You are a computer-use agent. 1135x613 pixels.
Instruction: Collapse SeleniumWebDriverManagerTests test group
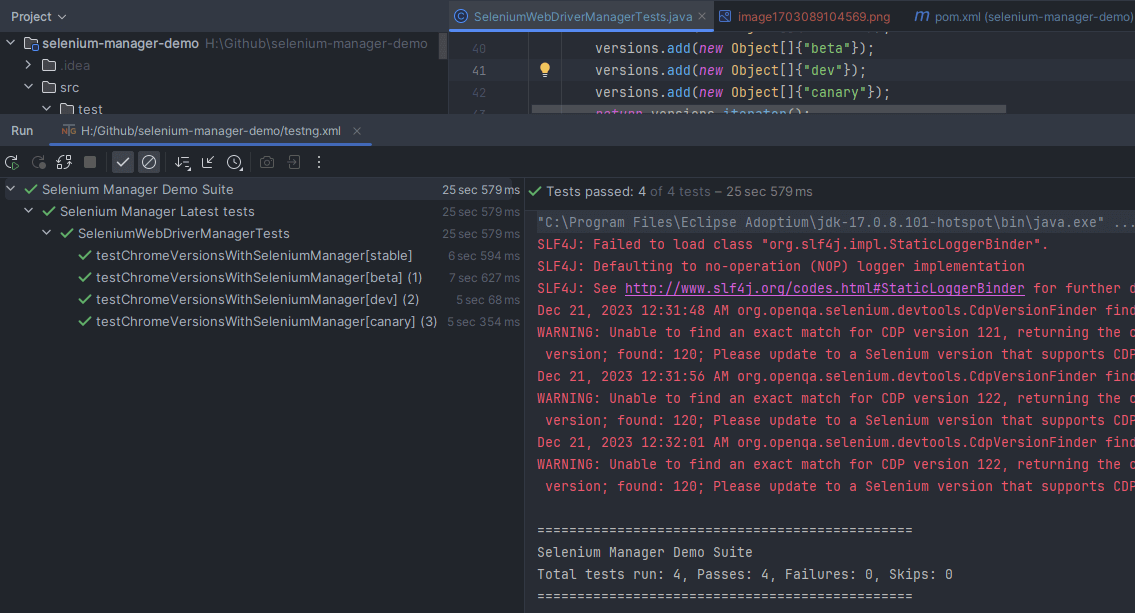pos(45,232)
